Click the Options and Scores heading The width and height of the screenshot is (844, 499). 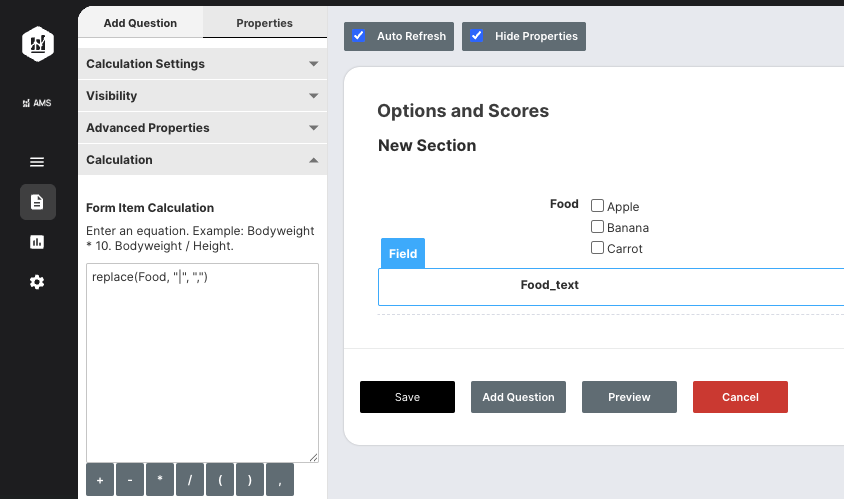pos(463,110)
